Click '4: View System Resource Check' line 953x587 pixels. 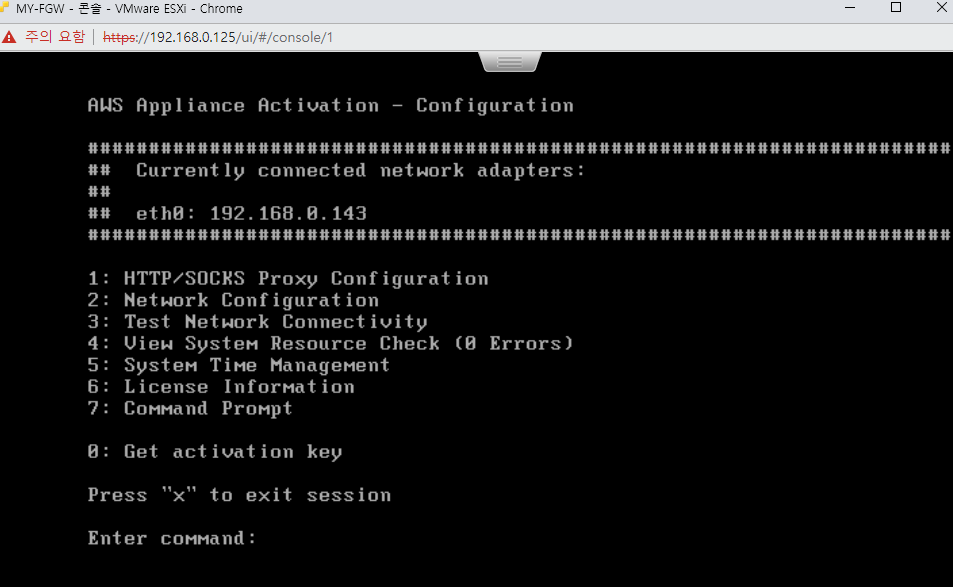click(331, 343)
